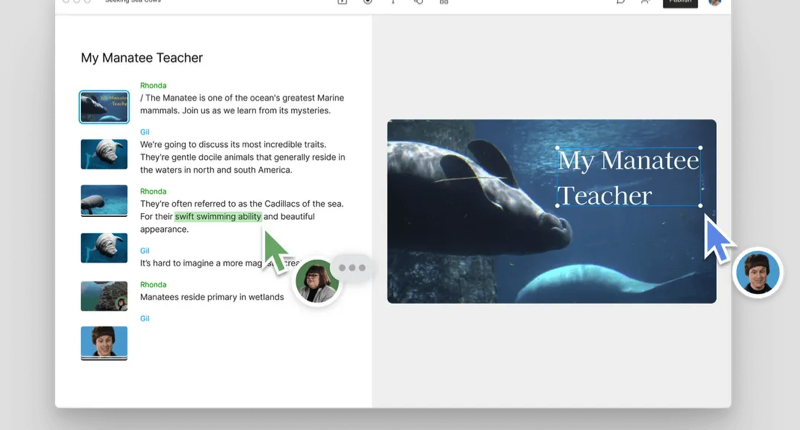Click Rhonda label above "They're often referred"
The height and width of the screenshot is (430, 800).
point(153,191)
